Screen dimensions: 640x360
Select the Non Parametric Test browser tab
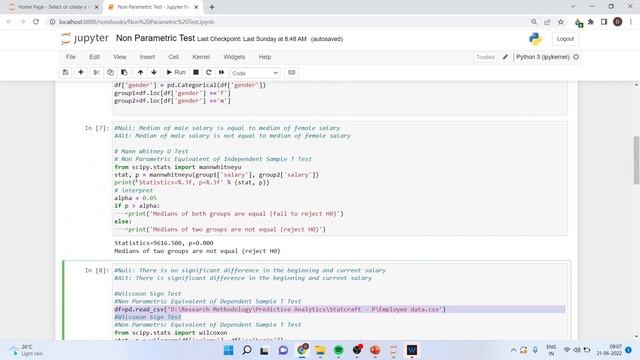(153, 7)
